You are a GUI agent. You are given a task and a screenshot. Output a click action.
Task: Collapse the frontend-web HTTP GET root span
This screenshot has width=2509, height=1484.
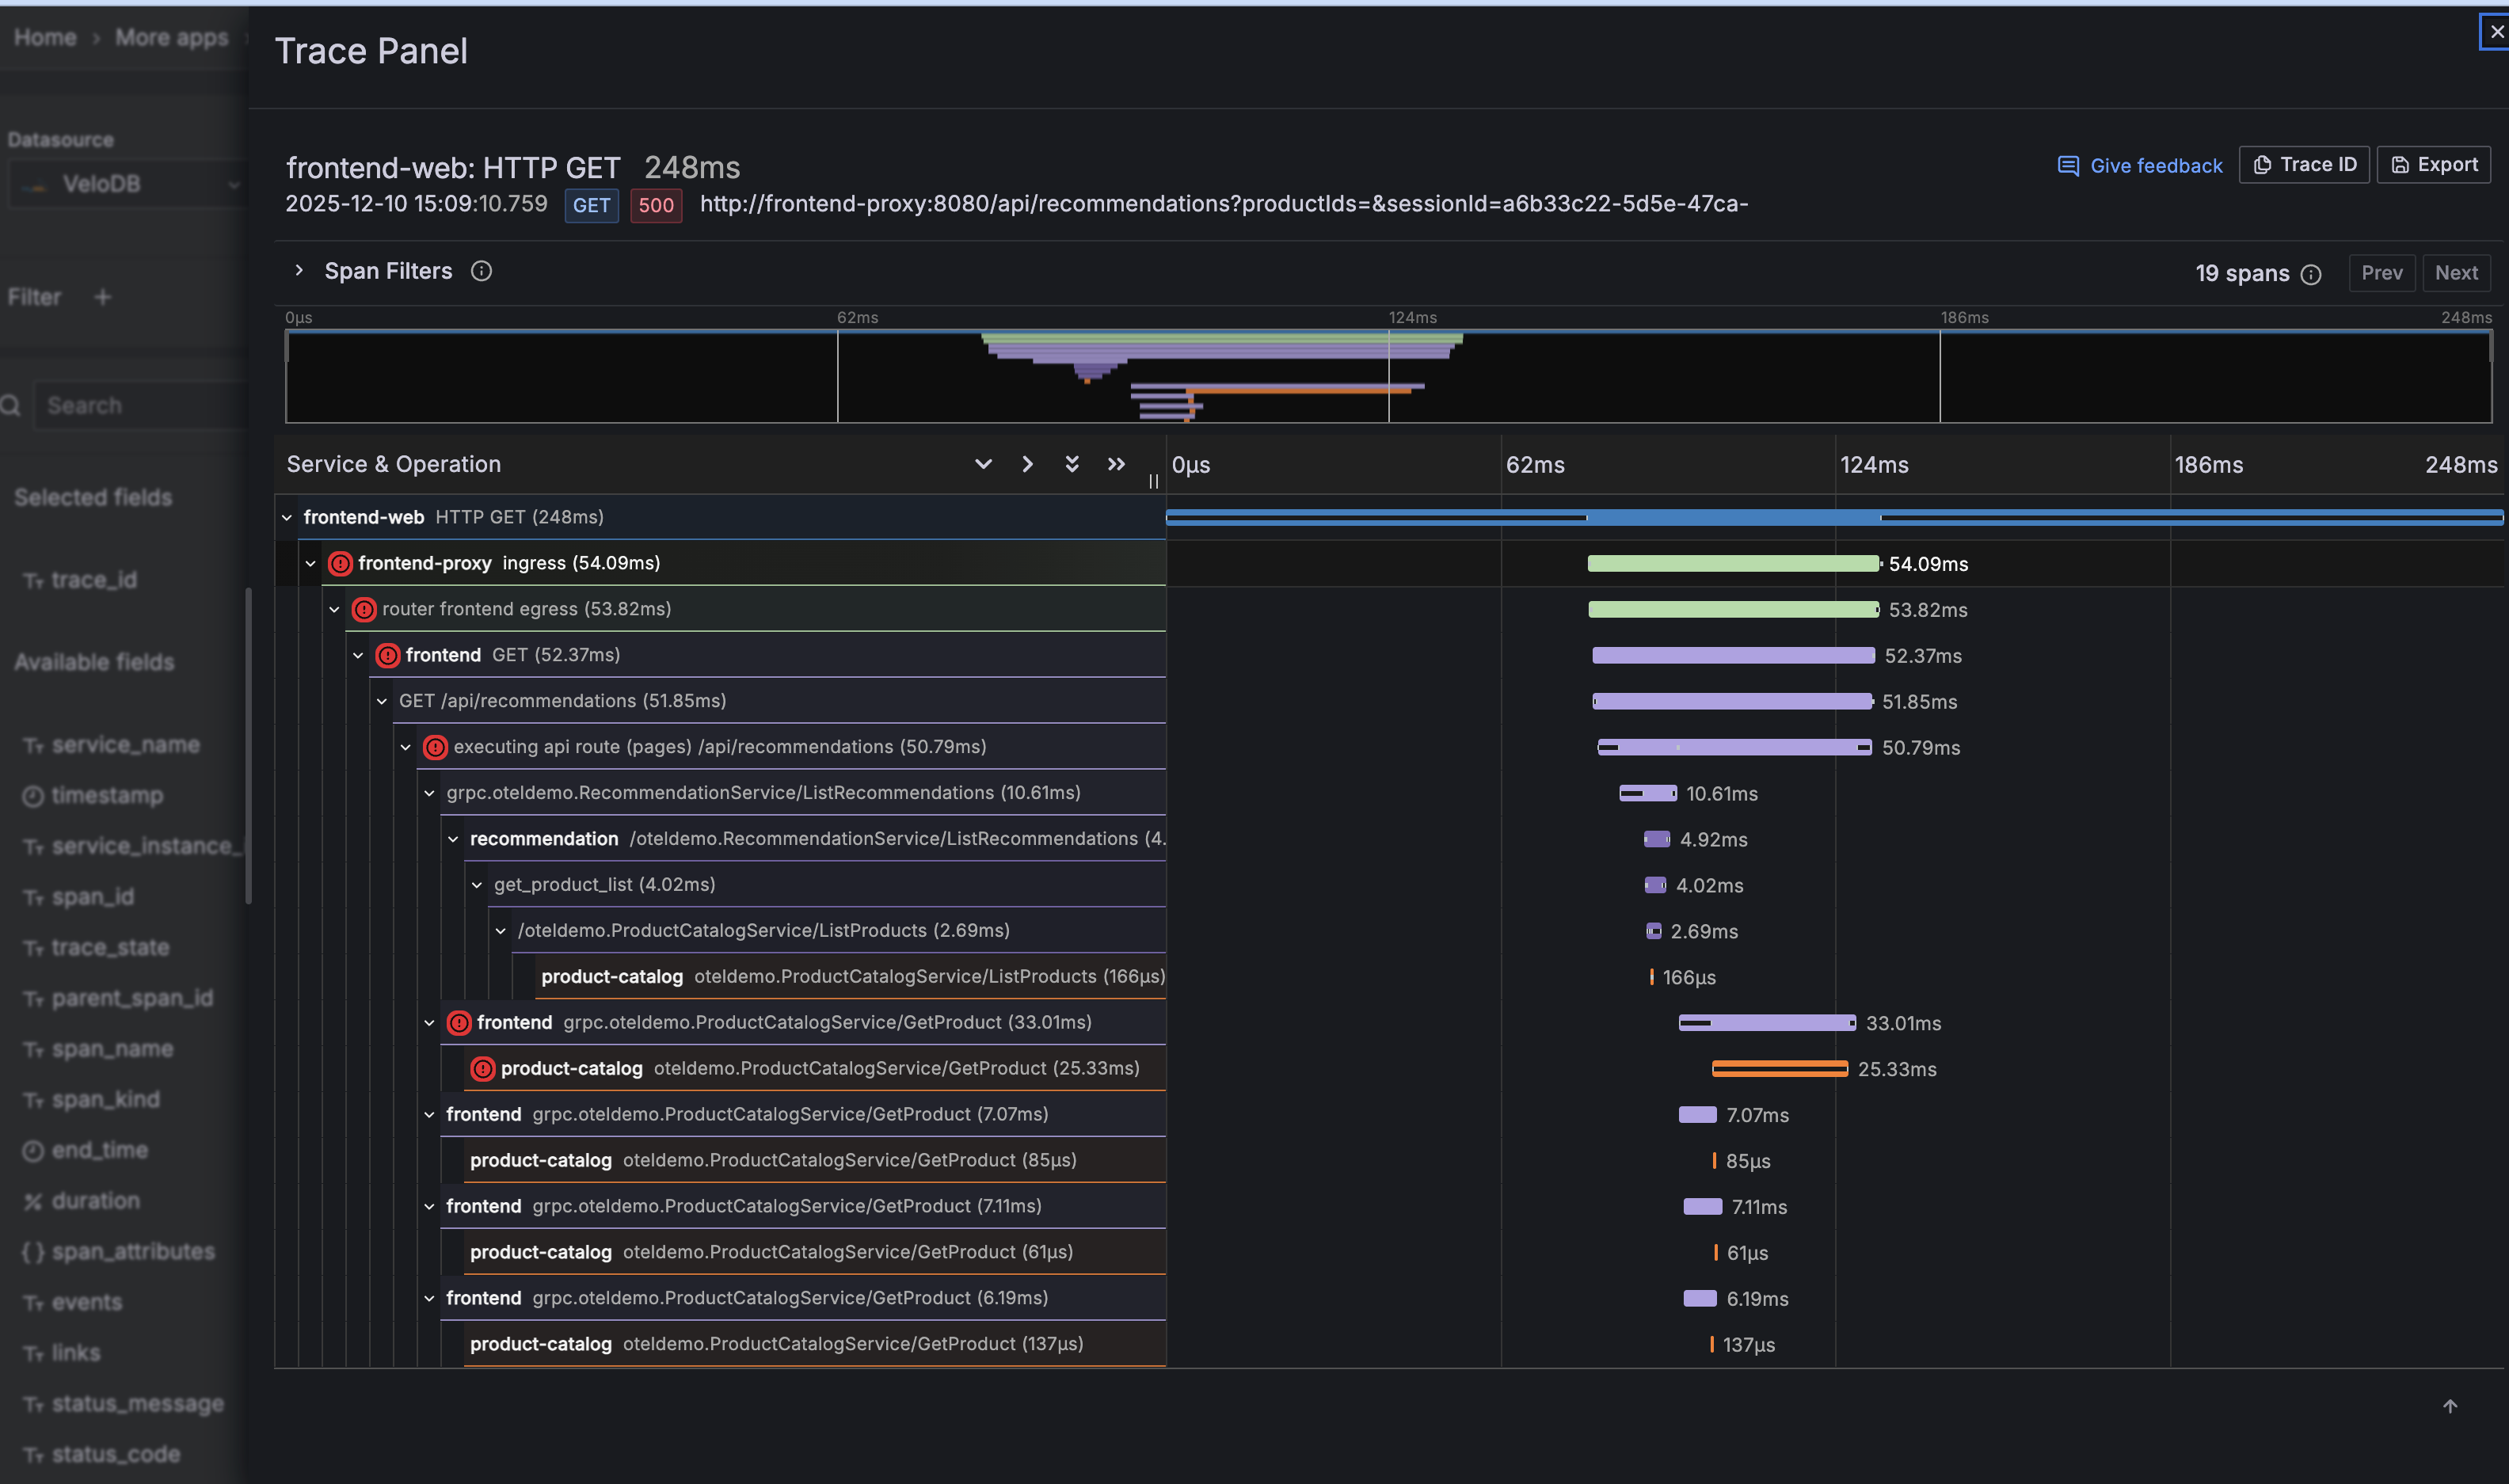pyautogui.click(x=287, y=517)
